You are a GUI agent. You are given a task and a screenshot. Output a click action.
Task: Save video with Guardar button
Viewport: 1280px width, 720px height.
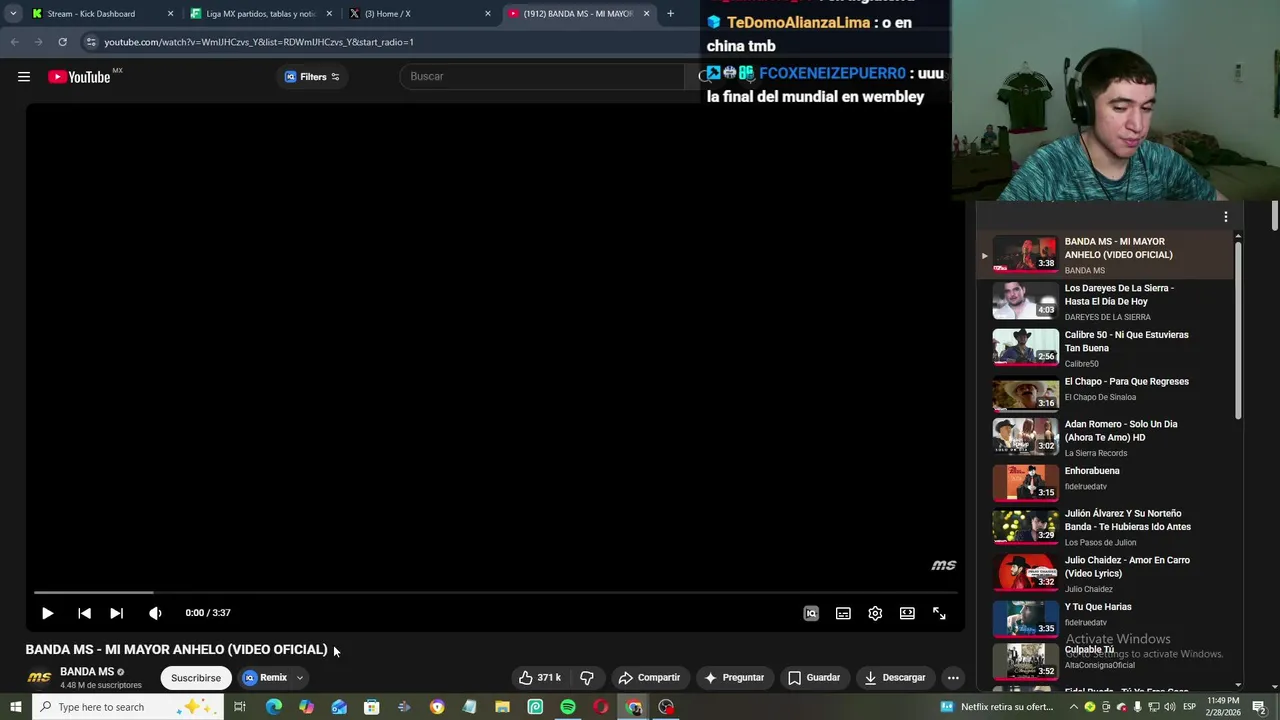[814, 678]
